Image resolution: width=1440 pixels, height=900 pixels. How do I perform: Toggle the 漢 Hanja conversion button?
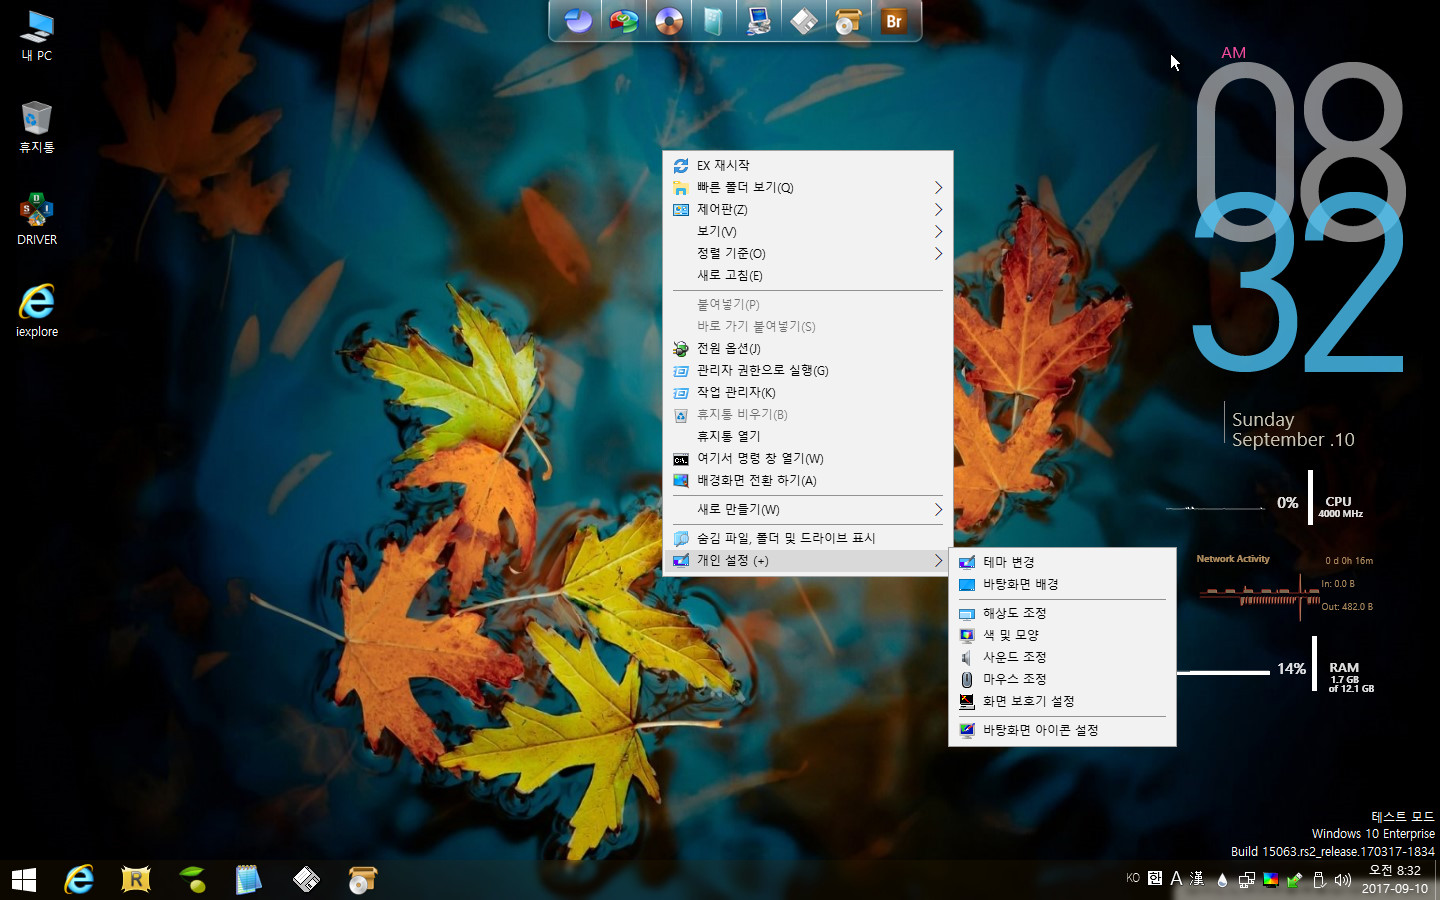click(x=1197, y=878)
